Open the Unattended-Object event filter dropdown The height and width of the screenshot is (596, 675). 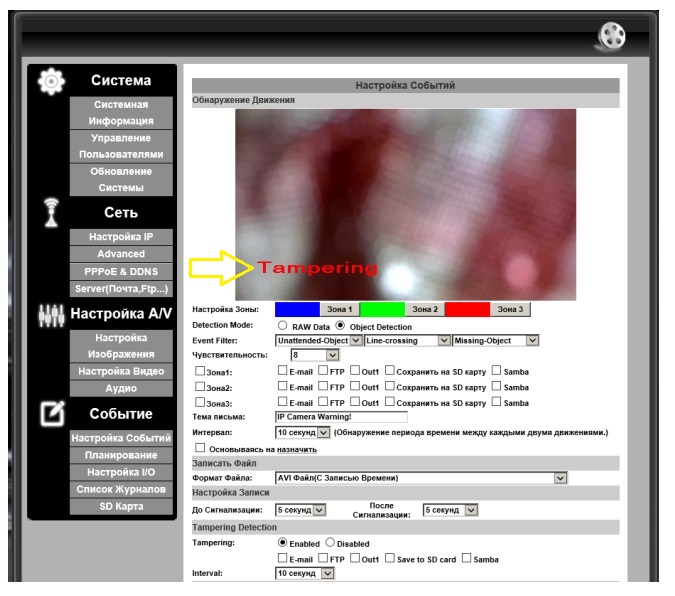(x=319, y=341)
